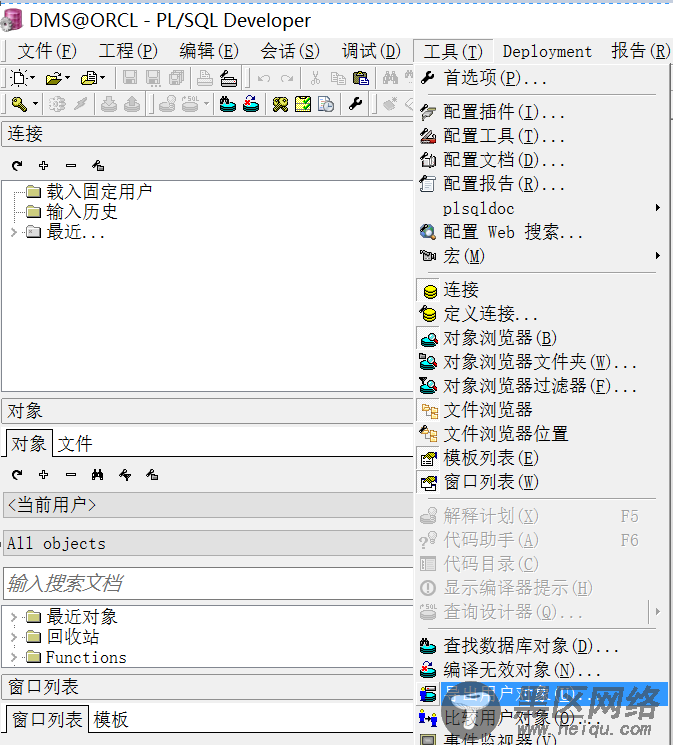Choose 首选项(P)... from the tools menu

click(542, 78)
